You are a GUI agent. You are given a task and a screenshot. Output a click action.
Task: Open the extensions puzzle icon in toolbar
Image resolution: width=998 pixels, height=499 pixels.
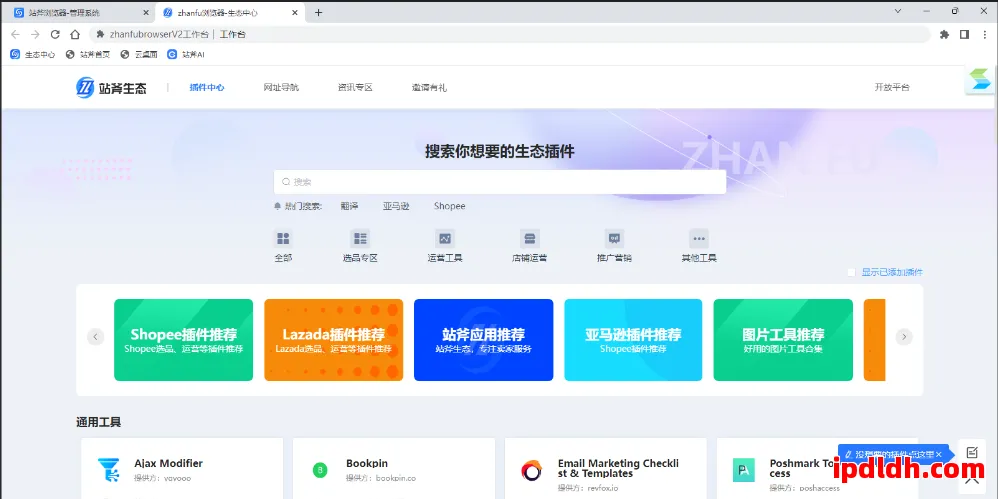pyautogui.click(x=945, y=34)
